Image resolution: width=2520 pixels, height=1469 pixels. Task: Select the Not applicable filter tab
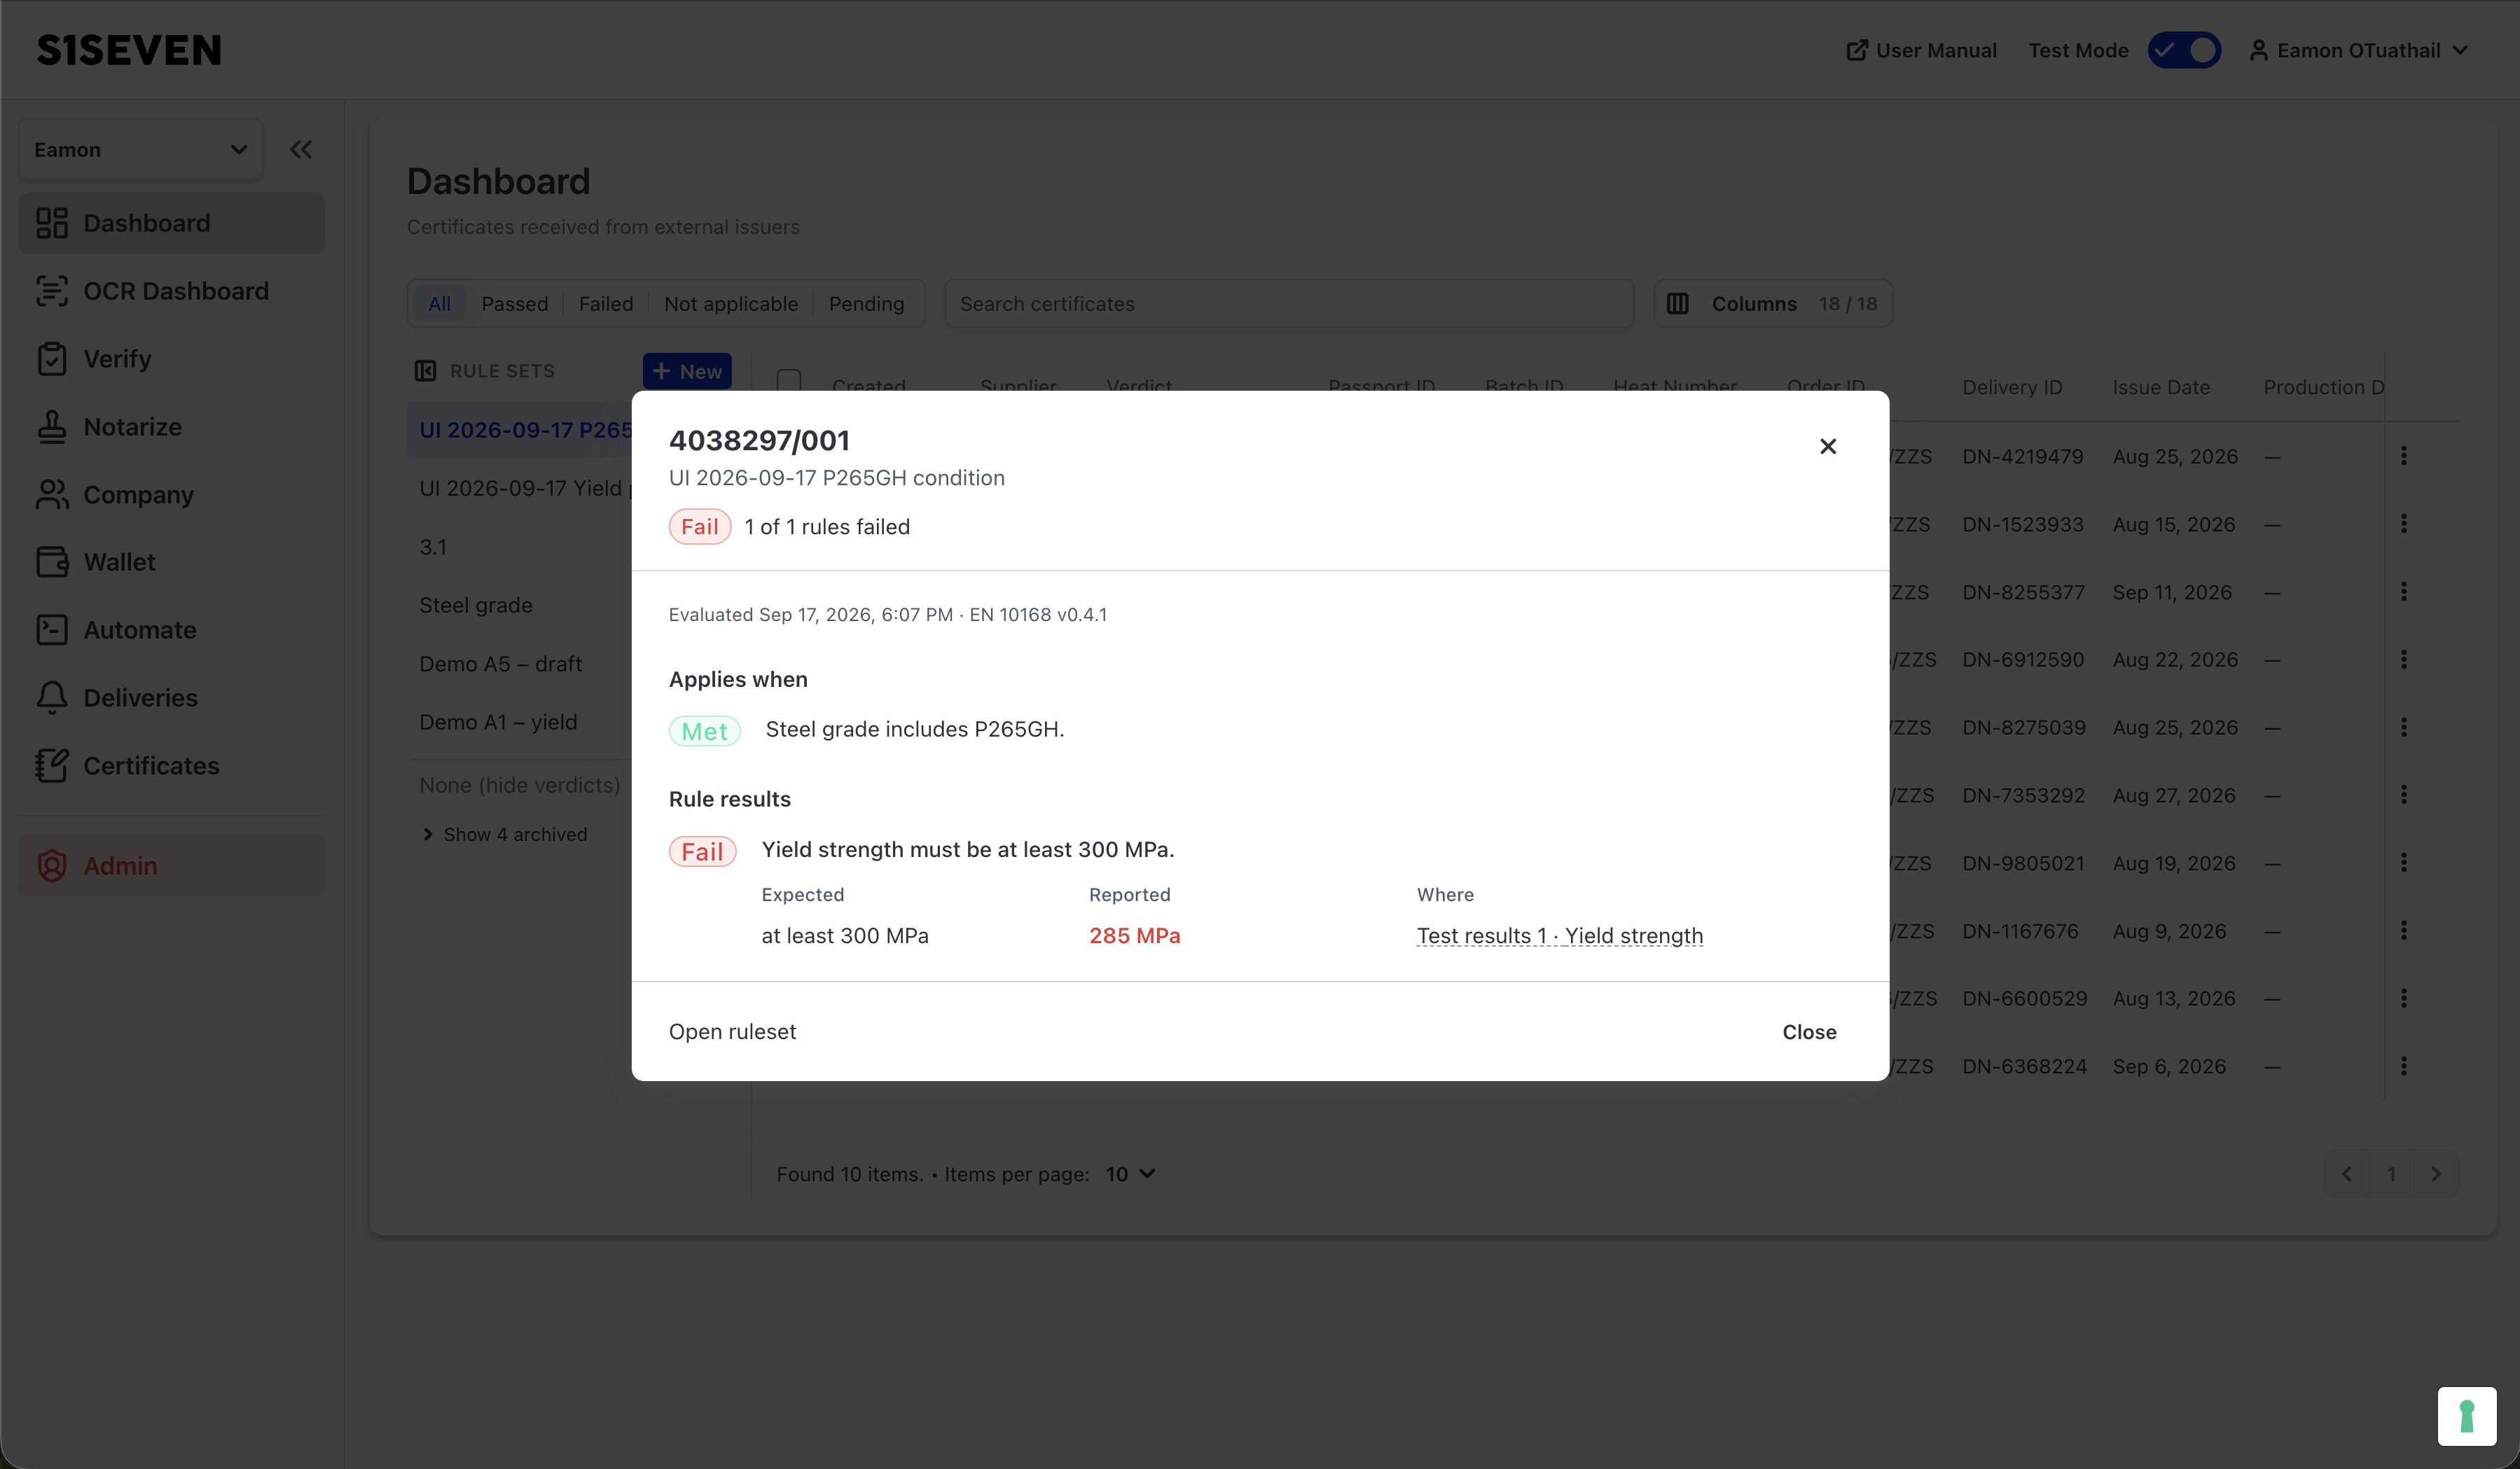tap(731, 303)
